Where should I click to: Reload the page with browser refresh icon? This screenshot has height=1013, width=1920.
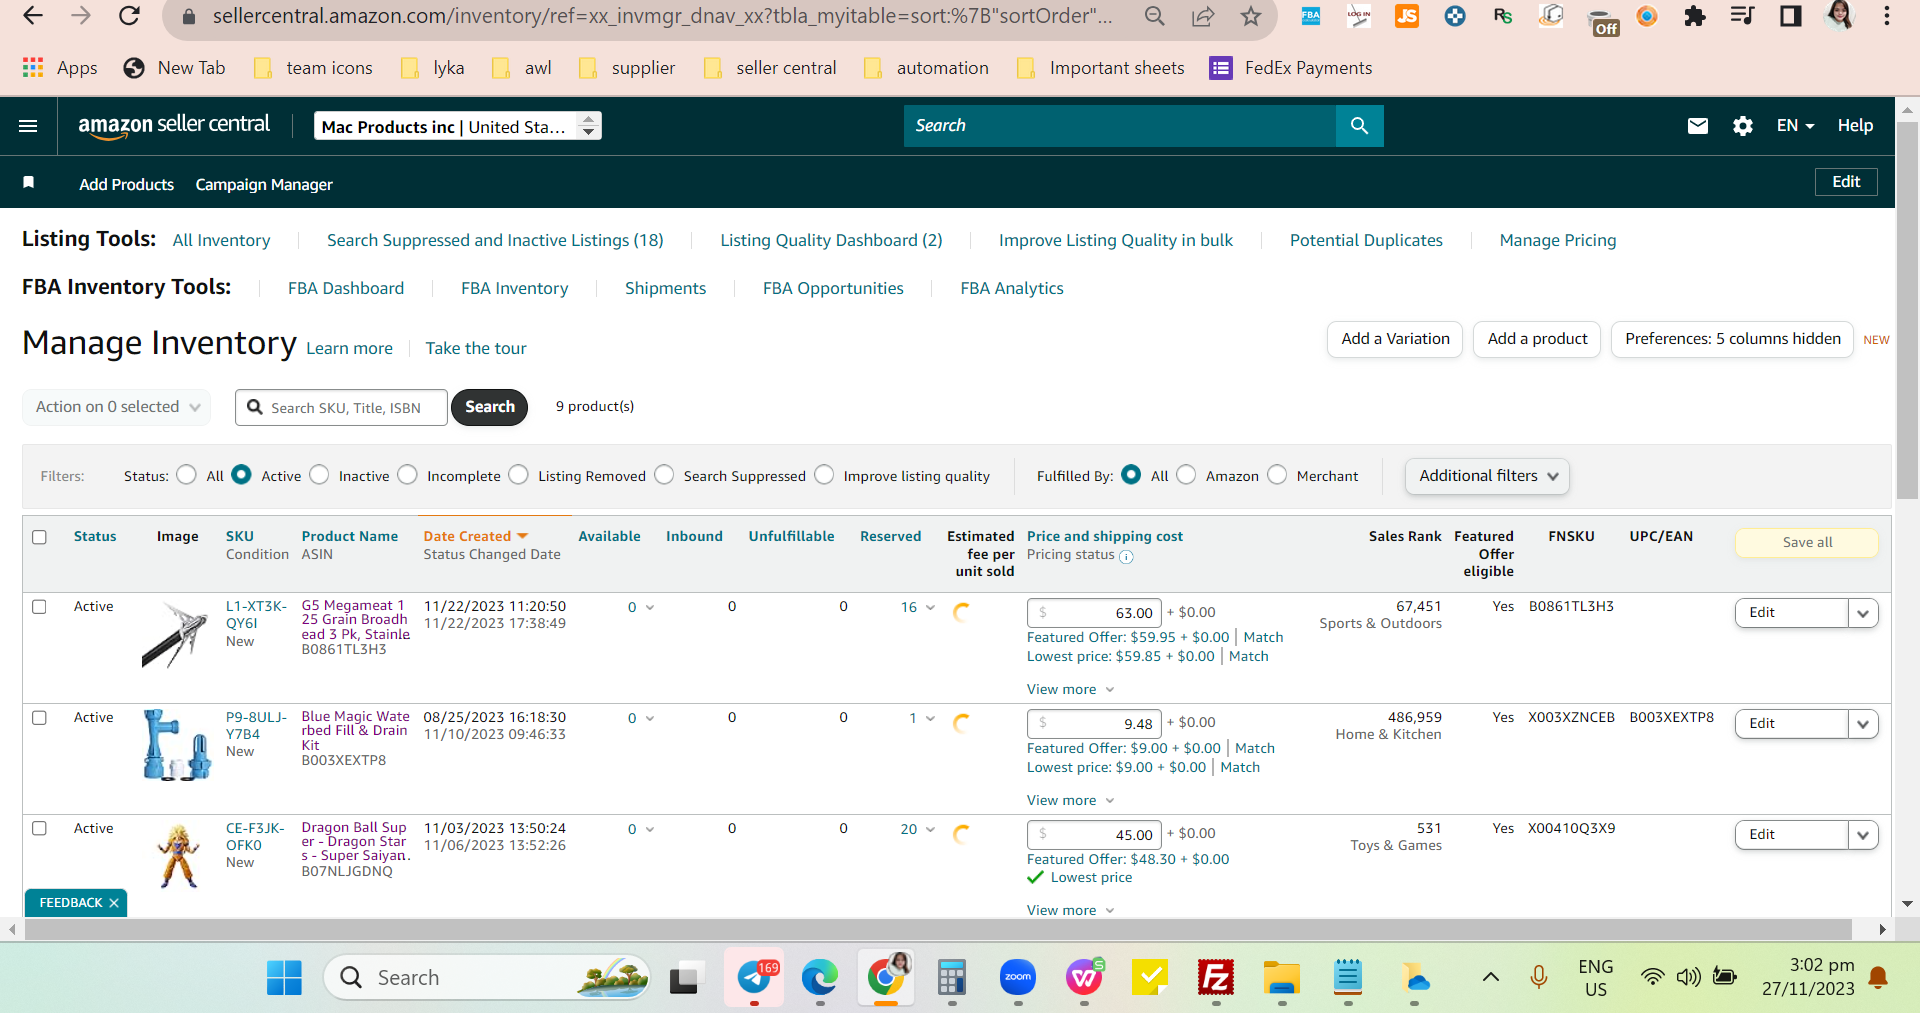(x=129, y=16)
